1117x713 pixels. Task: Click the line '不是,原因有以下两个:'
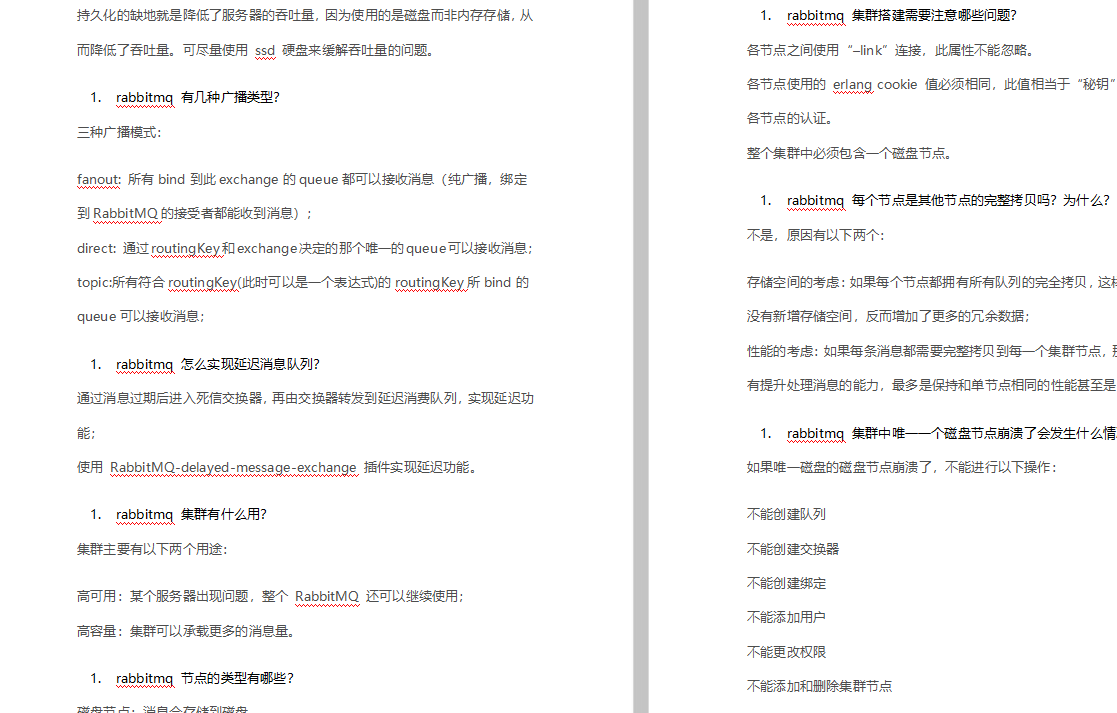coord(815,236)
